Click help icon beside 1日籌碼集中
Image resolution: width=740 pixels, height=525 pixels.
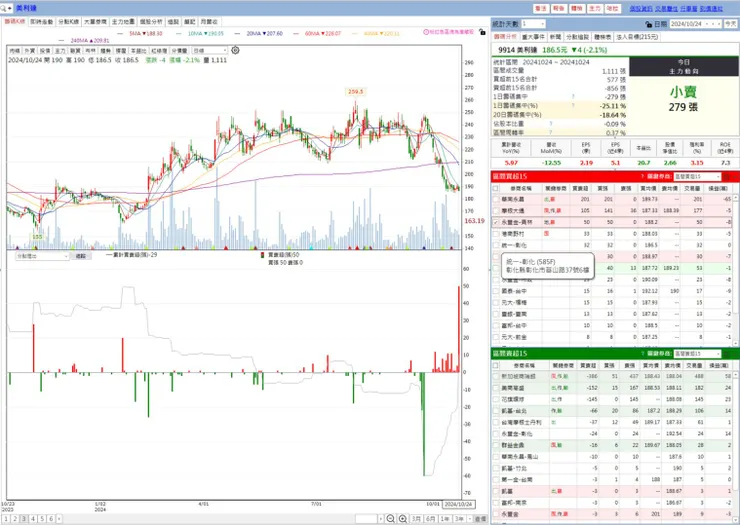pyautogui.click(x=573, y=97)
